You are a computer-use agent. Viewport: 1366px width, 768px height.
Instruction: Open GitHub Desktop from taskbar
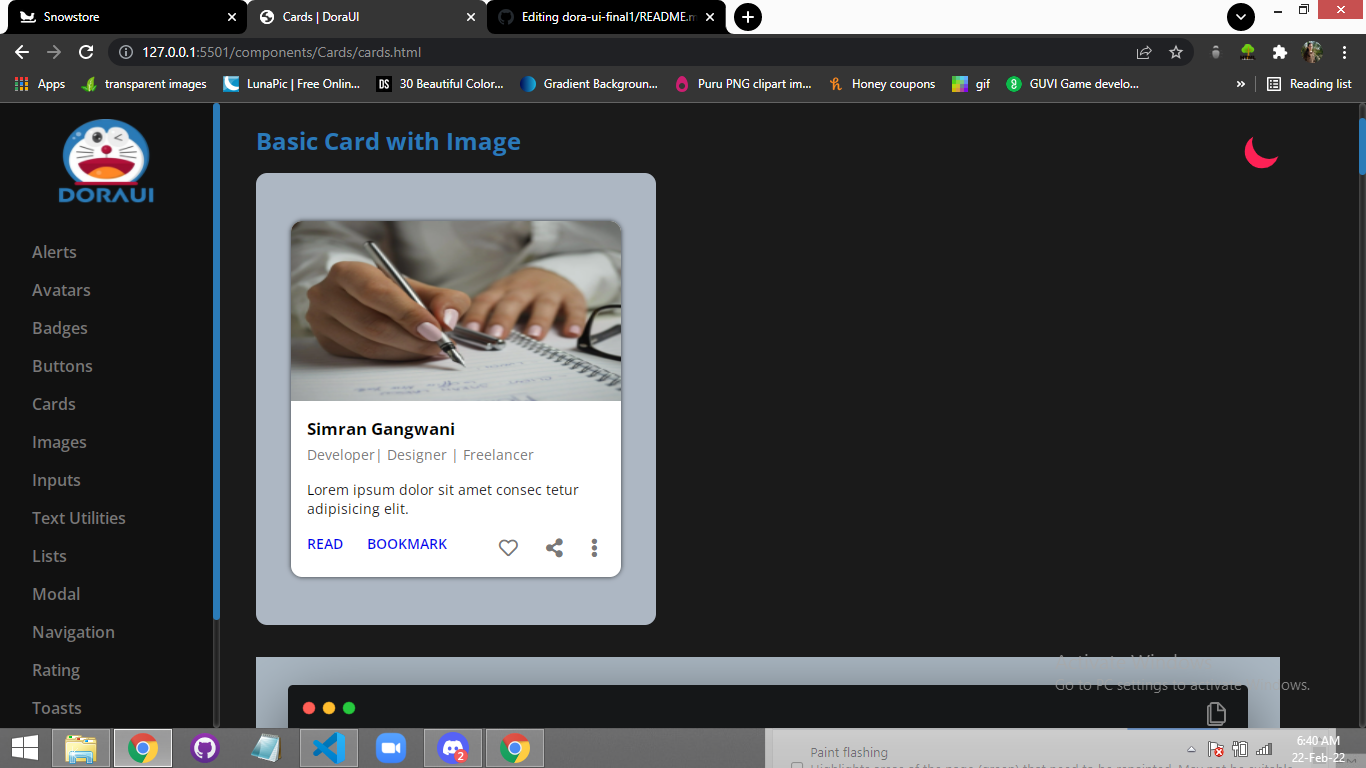tap(205, 748)
